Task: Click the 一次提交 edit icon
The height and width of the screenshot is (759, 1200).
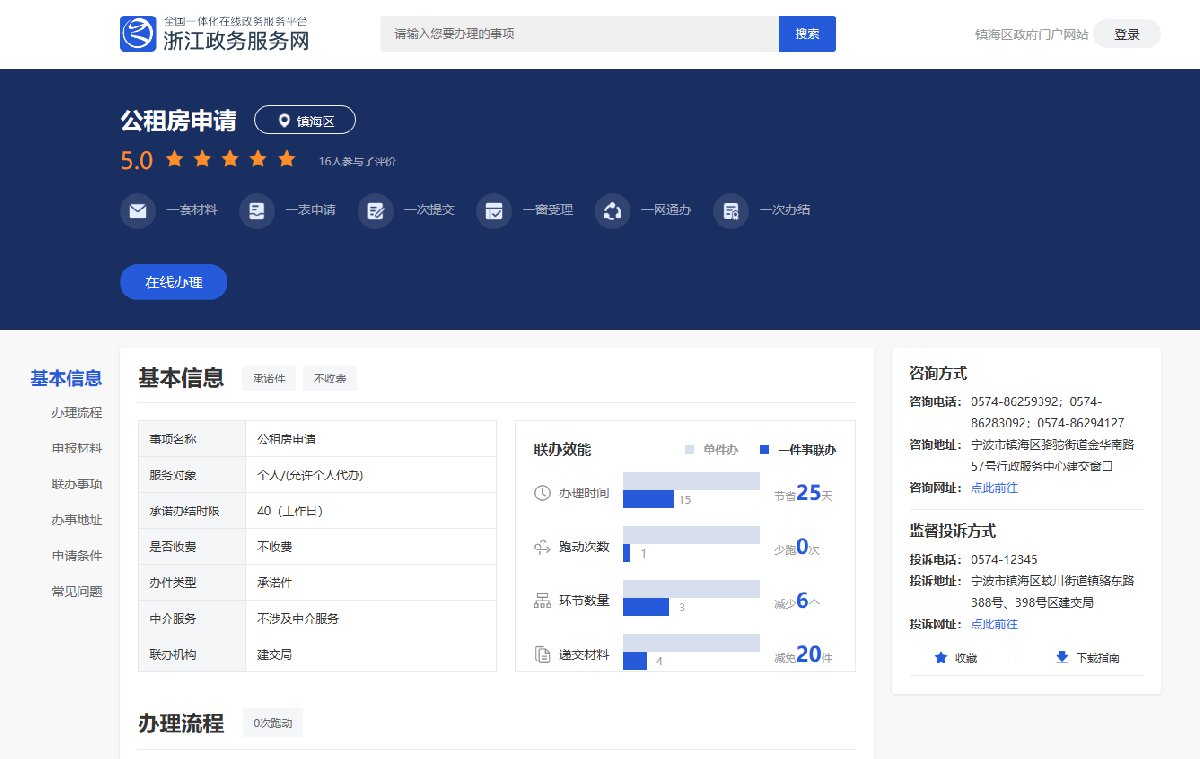Action: pyautogui.click(x=376, y=211)
